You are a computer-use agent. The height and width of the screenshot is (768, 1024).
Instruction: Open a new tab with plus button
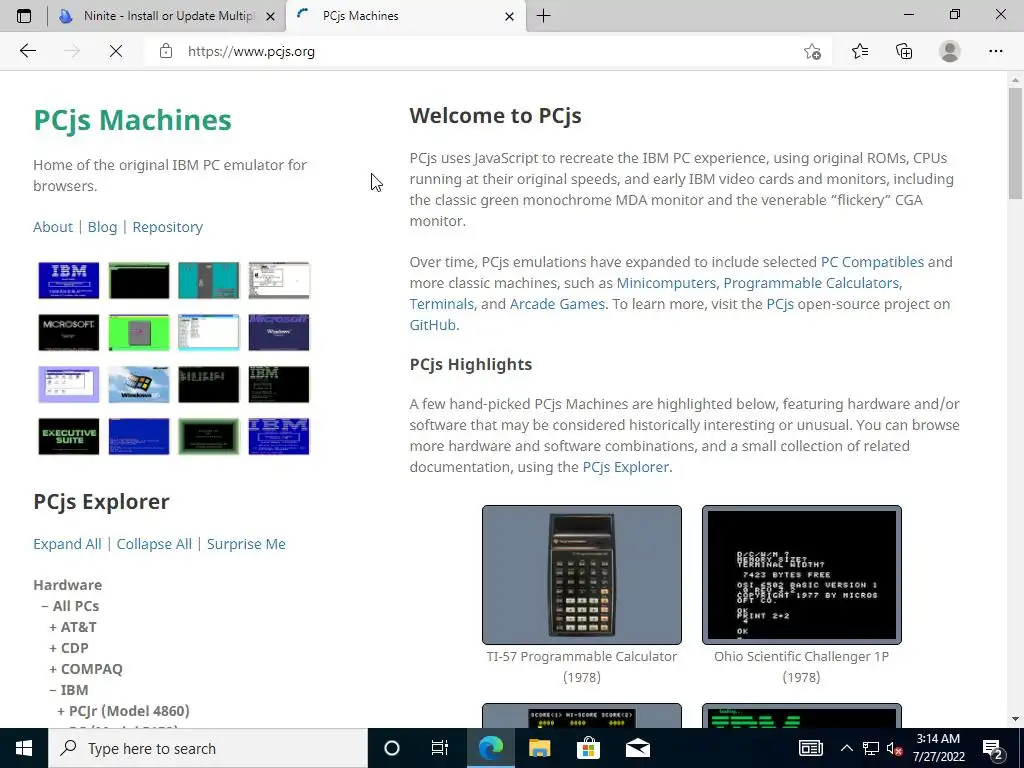click(543, 16)
